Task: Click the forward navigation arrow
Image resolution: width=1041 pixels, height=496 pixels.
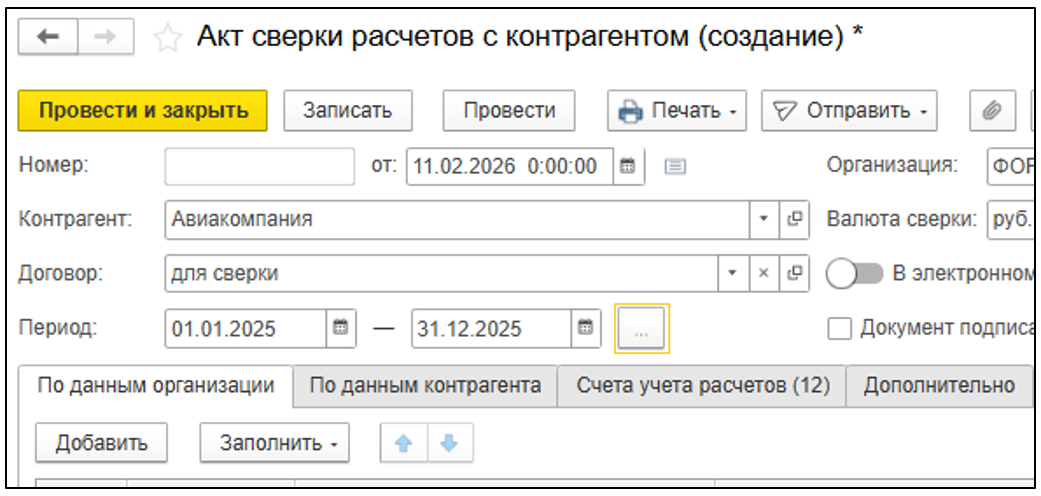Action: tap(104, 37)
